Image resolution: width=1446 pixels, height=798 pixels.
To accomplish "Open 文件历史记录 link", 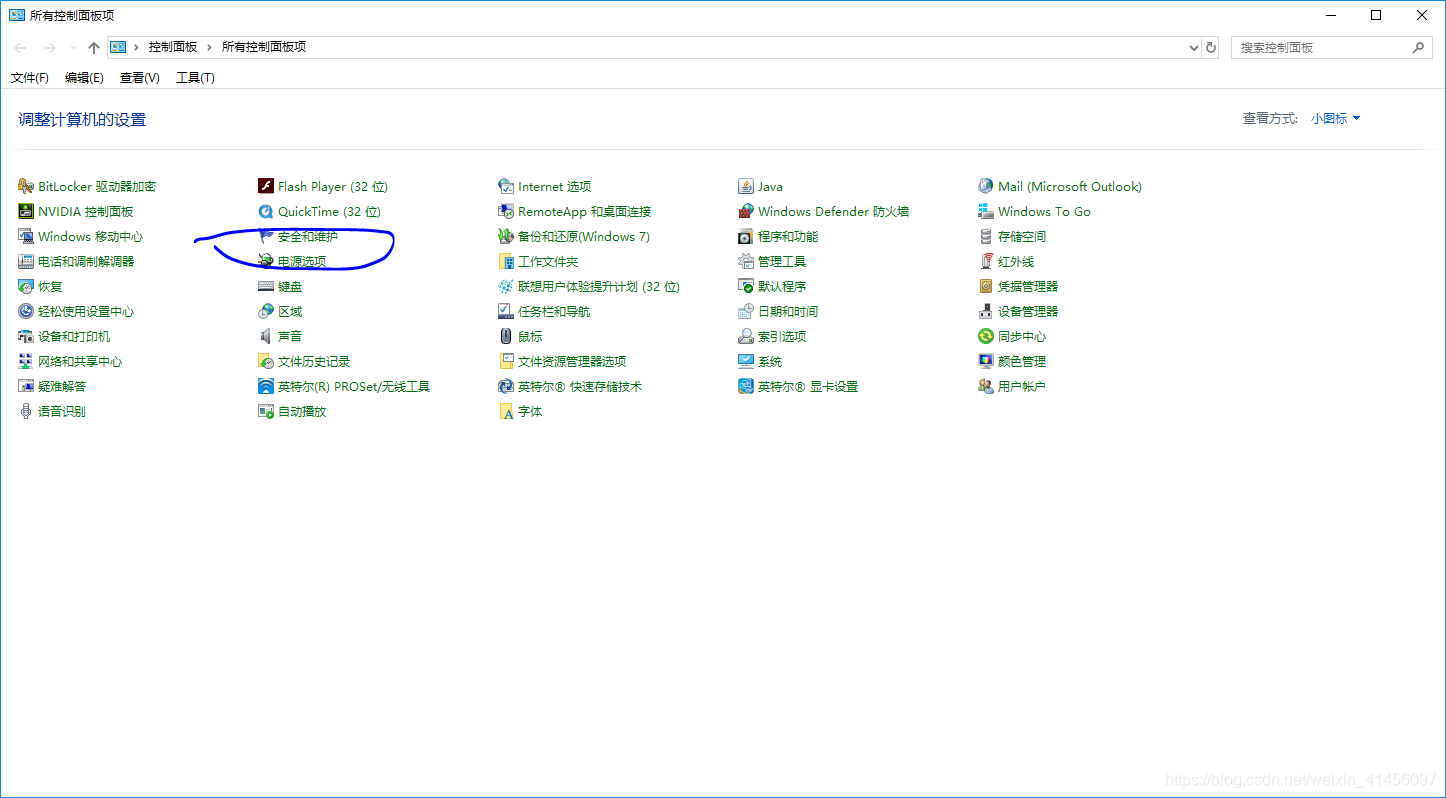I will pyautogui.click(x=314, y=361).
